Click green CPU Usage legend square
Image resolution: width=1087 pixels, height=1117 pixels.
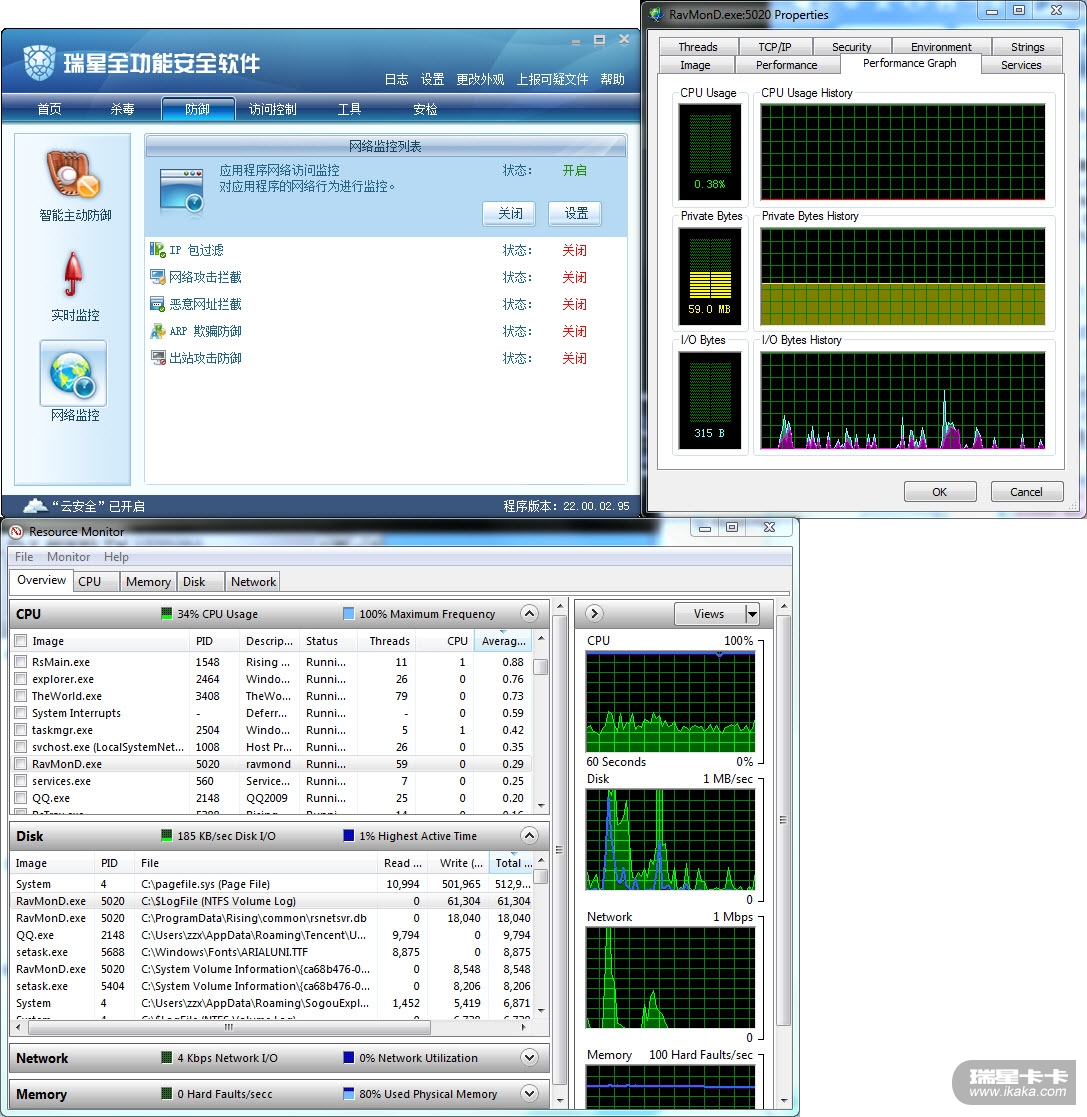click(x=167, y=613)
